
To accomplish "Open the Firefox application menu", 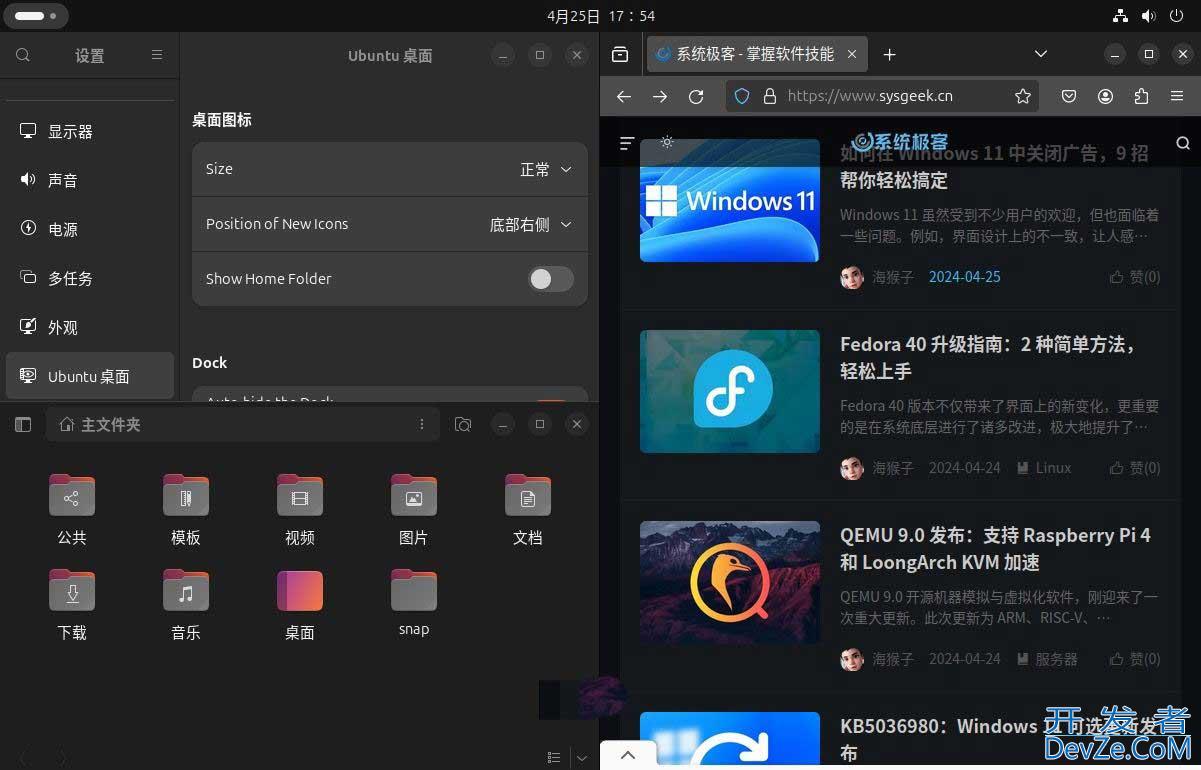I will [1177, 96].
